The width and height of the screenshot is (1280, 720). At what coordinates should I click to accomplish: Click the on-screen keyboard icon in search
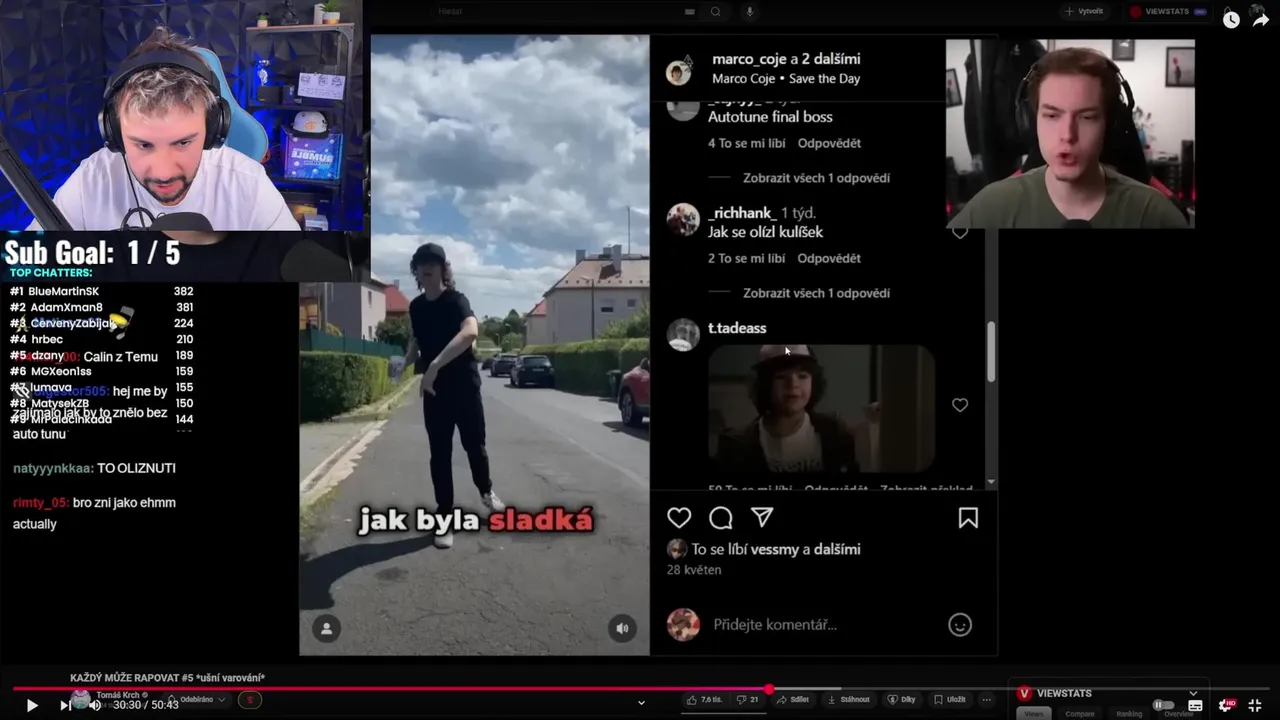click(x=689, y=12)
